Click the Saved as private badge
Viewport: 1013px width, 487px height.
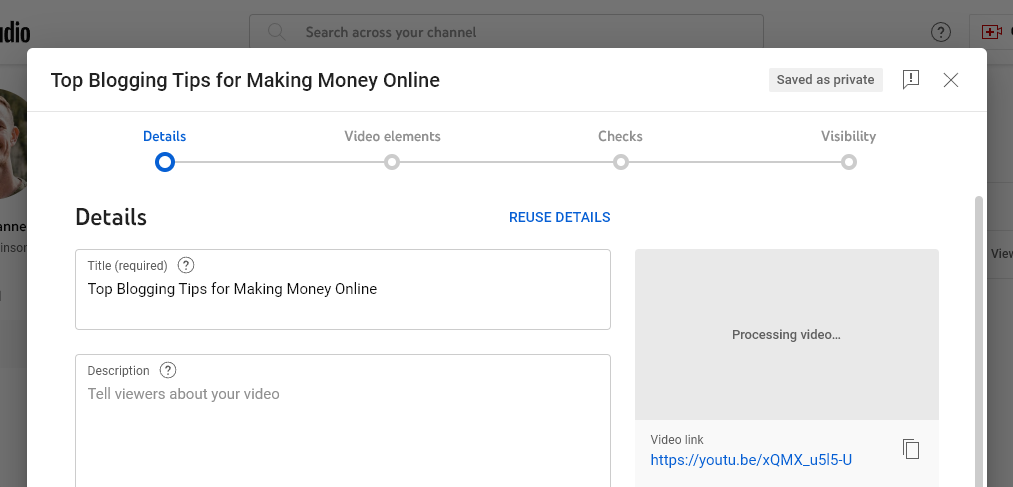(x=825, y=80)
